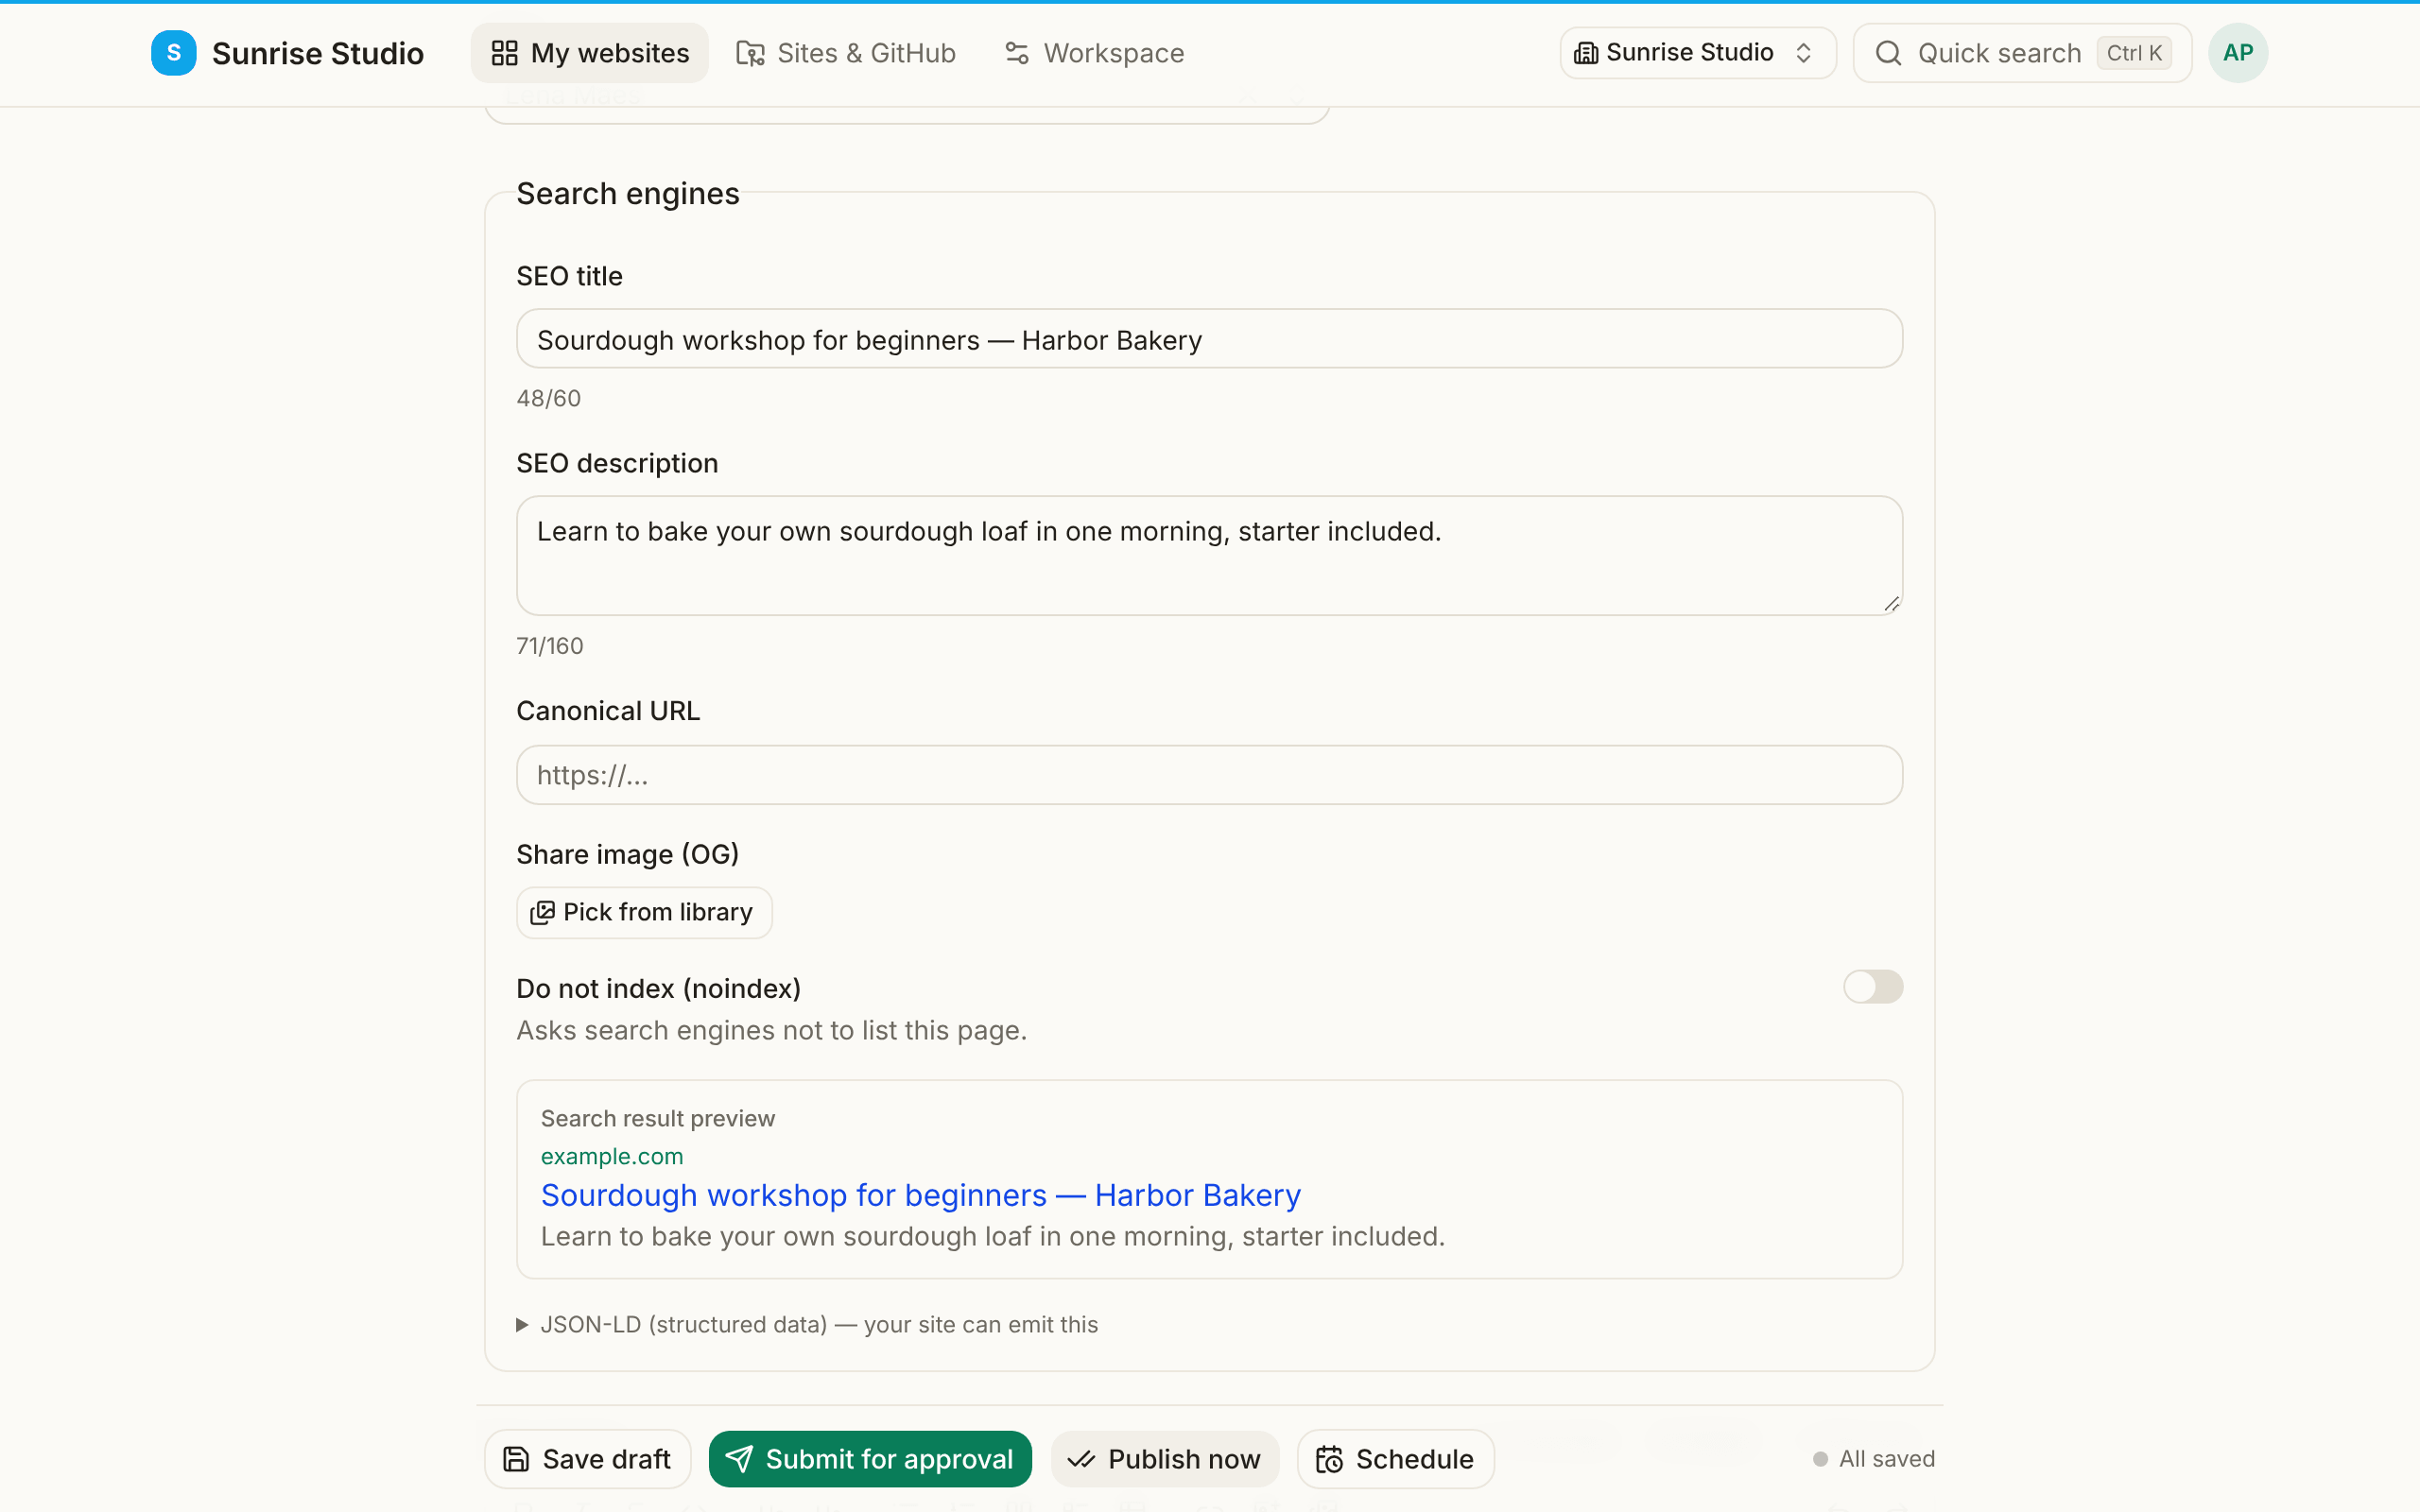Click the 71/160 description character counter
Screen dimensions: 2420x1512
click(549, 646)
